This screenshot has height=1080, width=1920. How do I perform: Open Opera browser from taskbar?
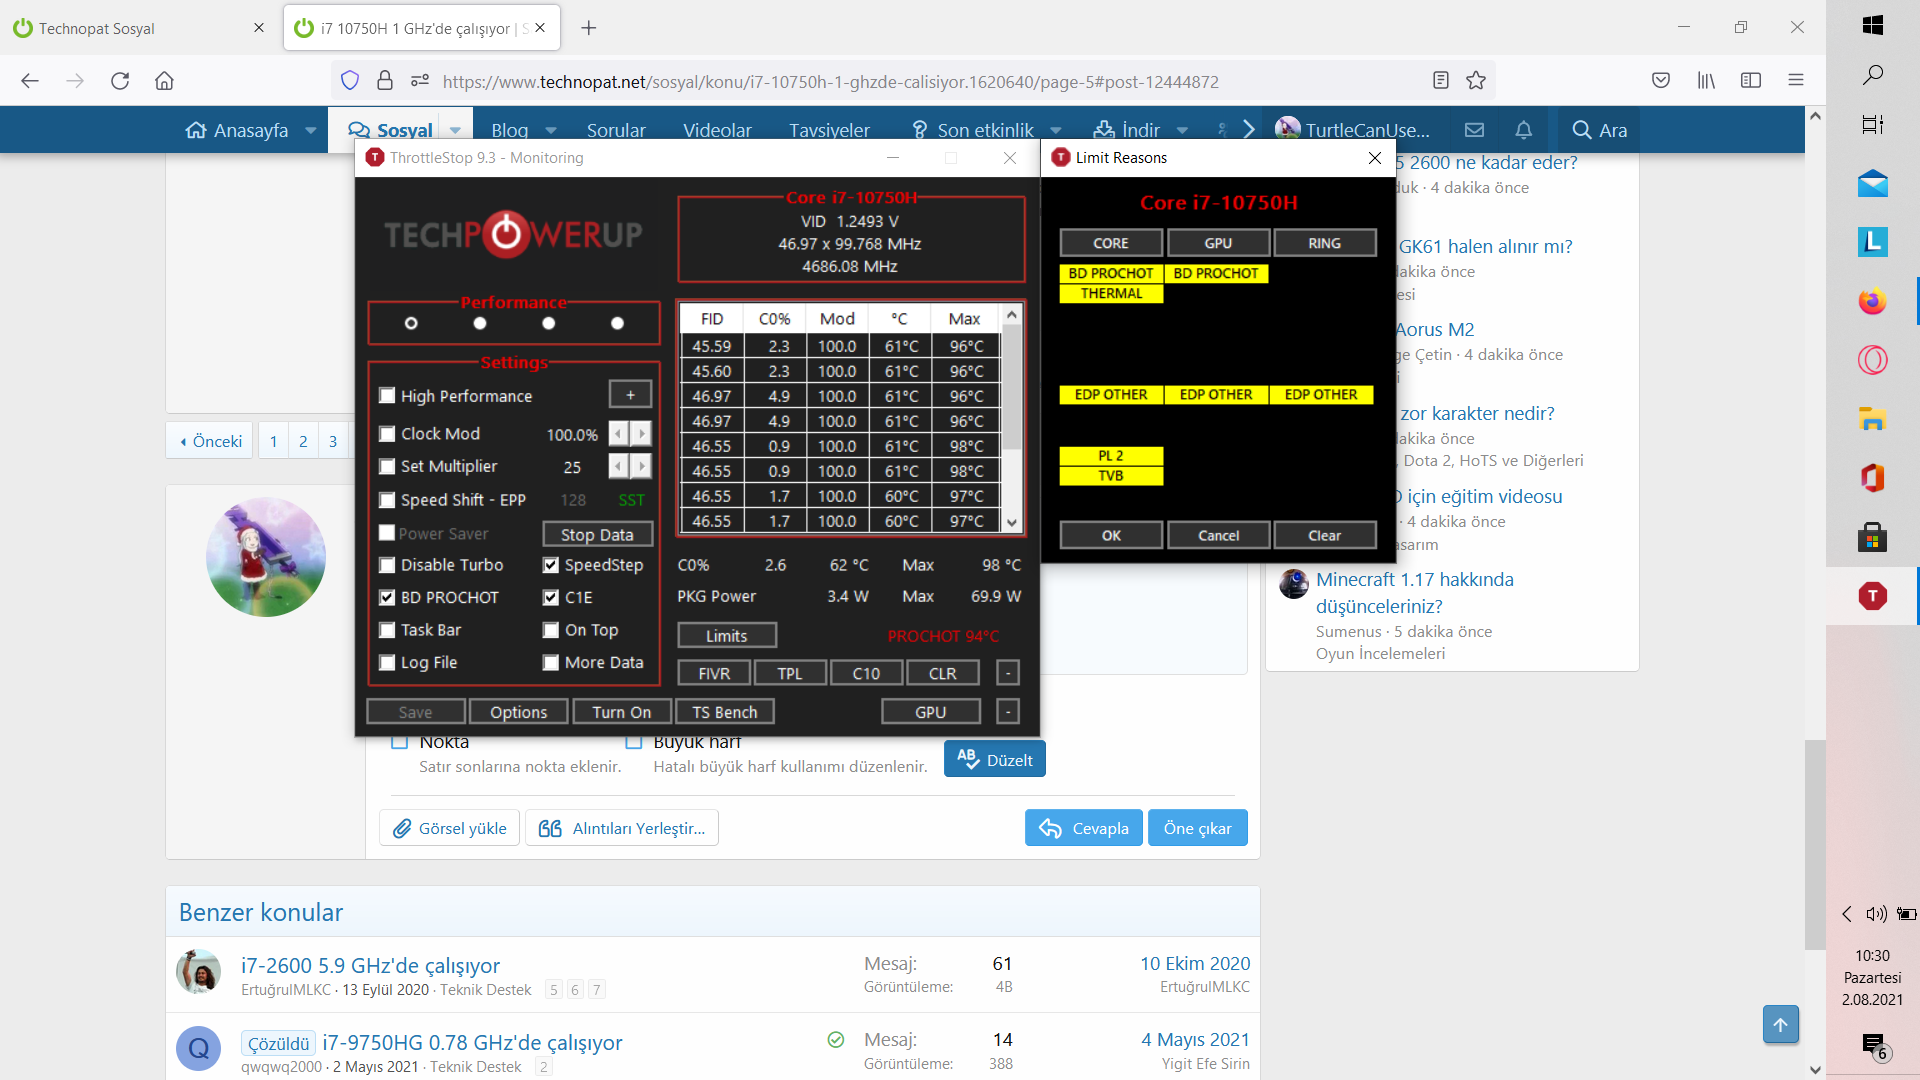[1872, 360]
